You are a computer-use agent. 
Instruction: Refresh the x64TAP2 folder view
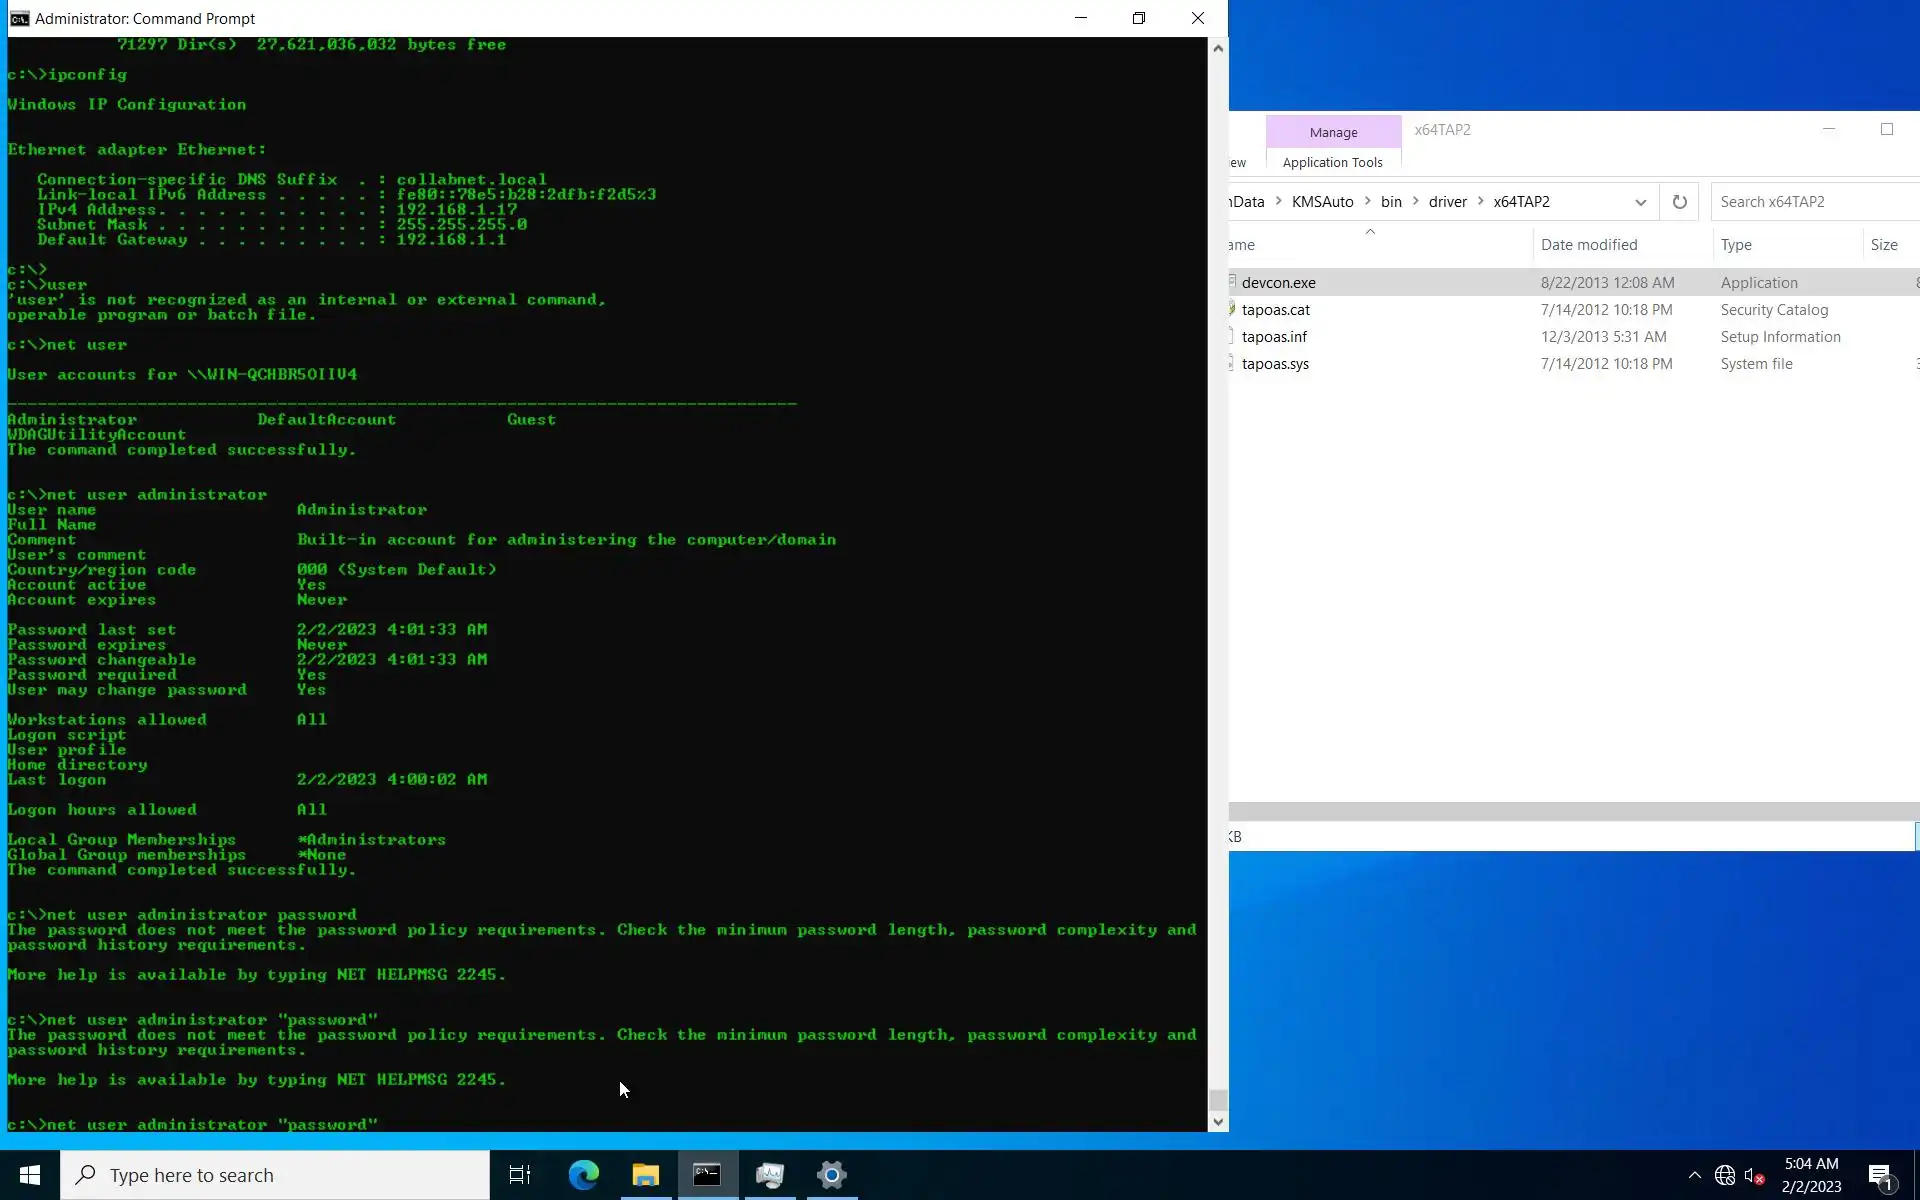1679,202
